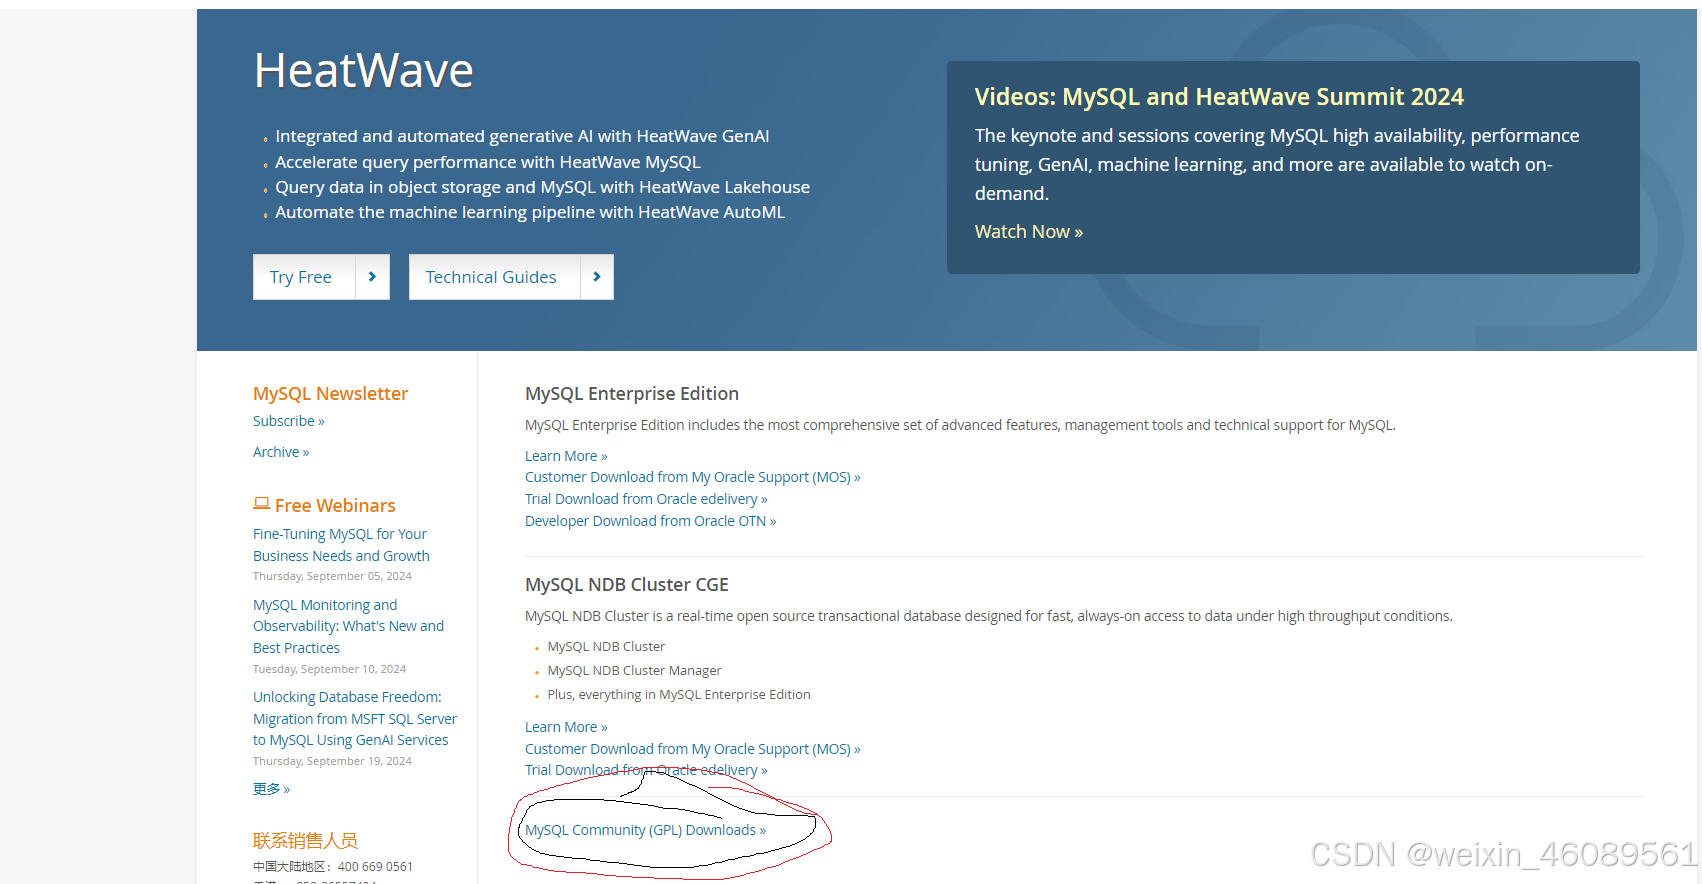The height and width of the screenshot is (884, 1702).
Task: Click the MySQL NDB Cluster CGE heading
Action: [x=627, y=585]
